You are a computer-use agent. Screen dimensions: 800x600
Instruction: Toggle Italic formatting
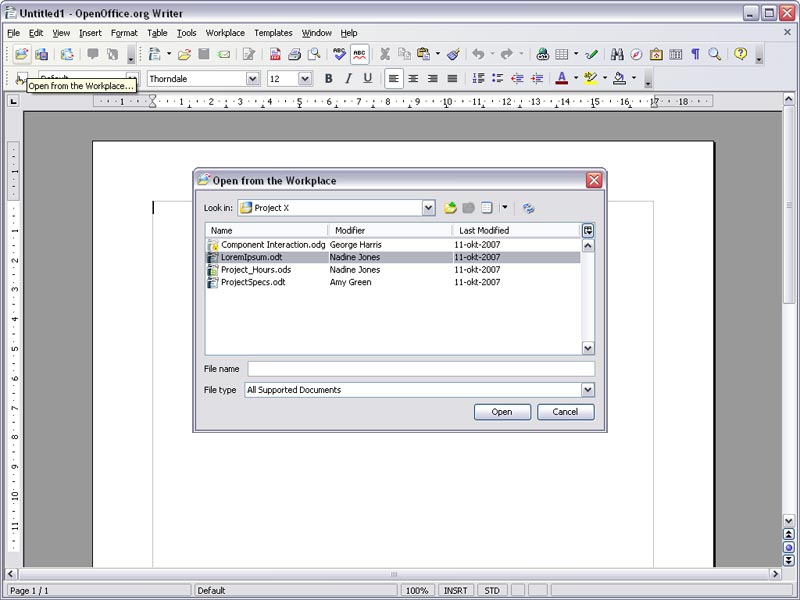pyautogui.click(x=348, y=79)
